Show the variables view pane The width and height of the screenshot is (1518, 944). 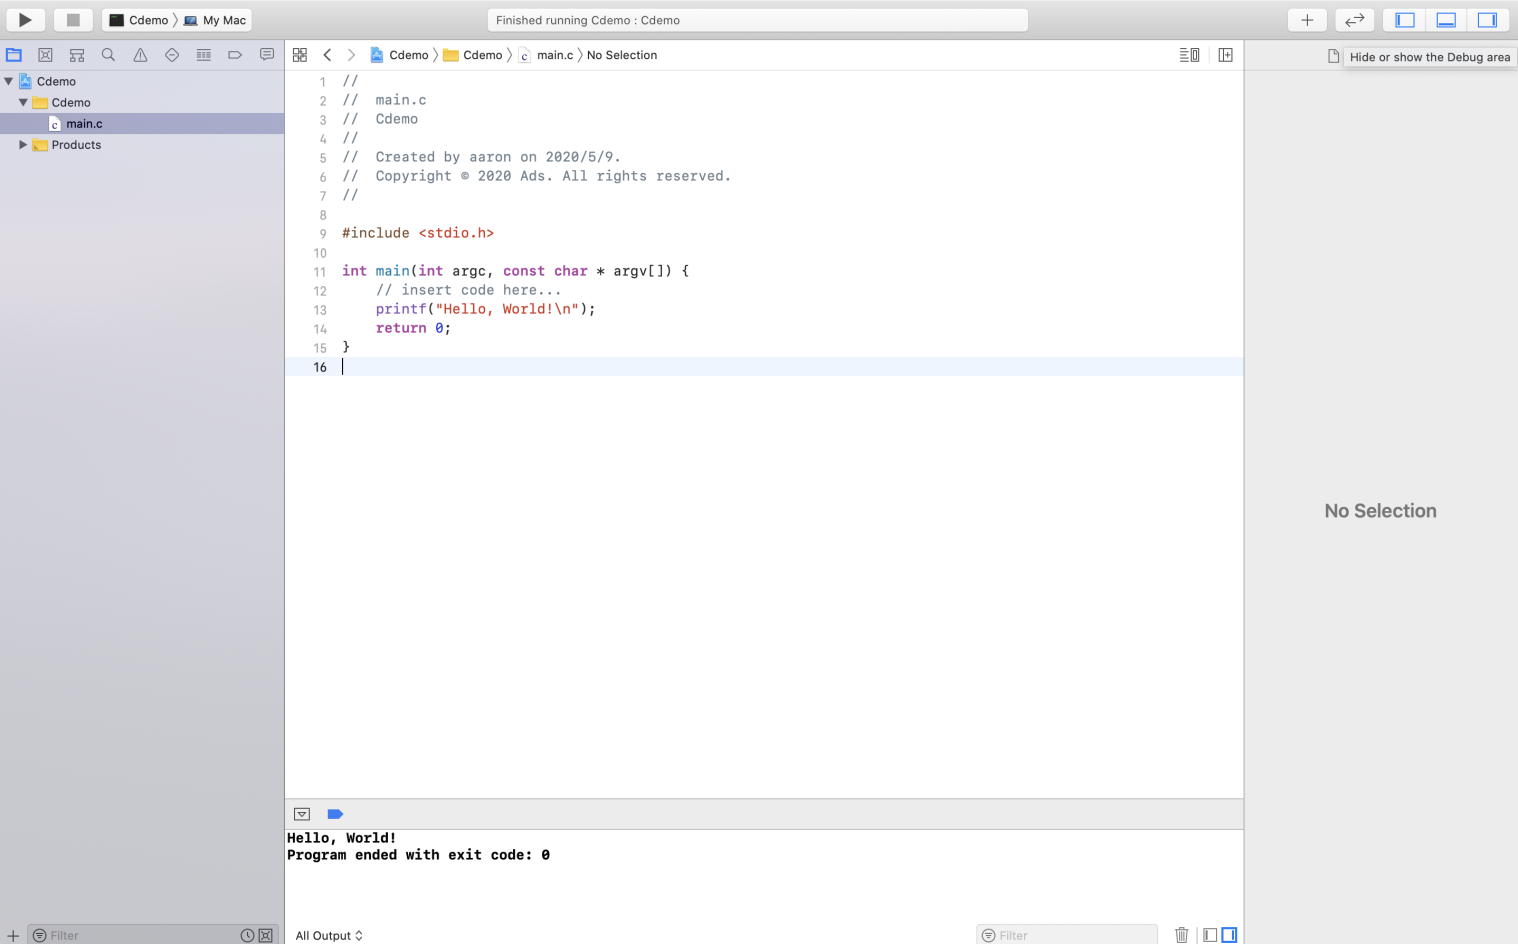pos(1210,935)
